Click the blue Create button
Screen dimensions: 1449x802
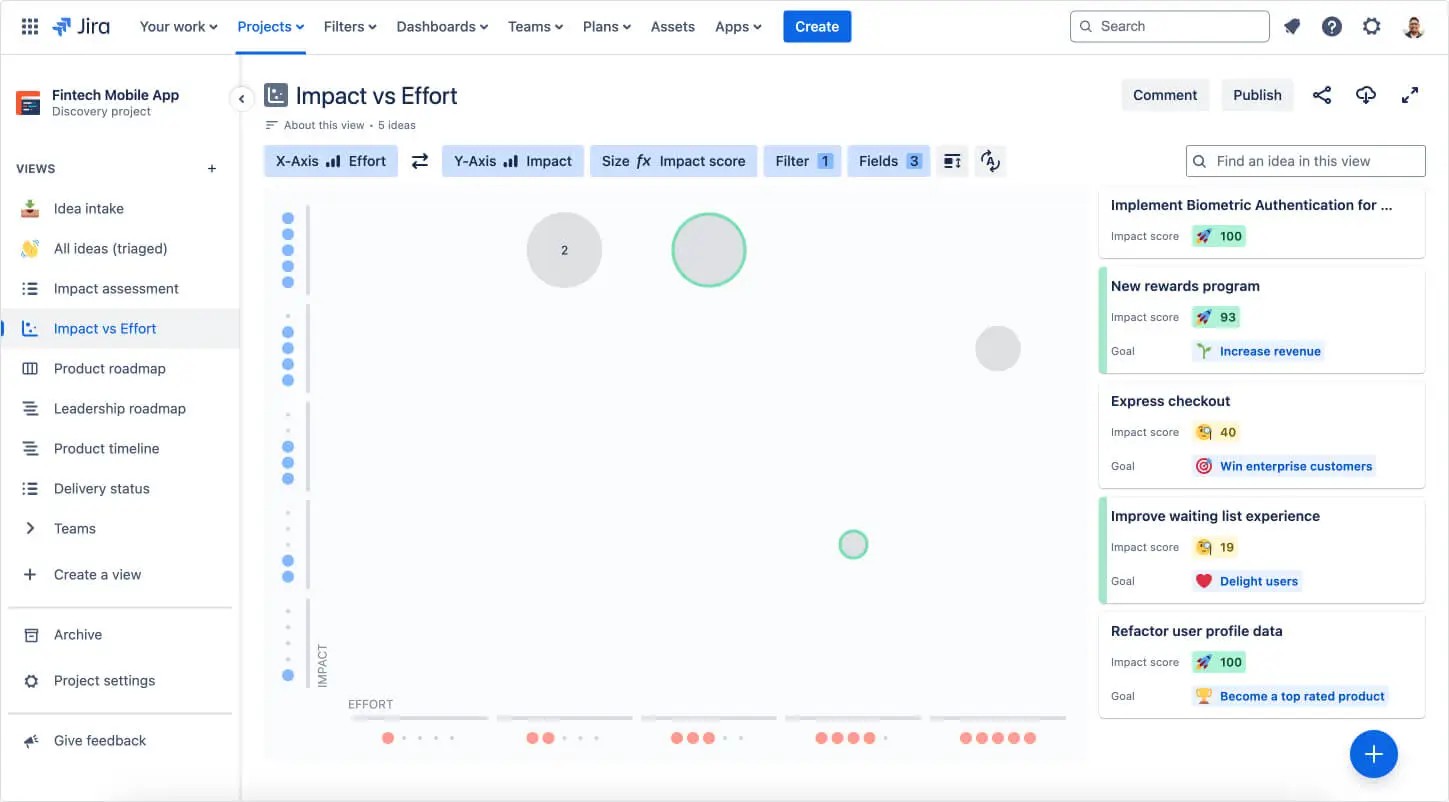[x=817, y=27]
